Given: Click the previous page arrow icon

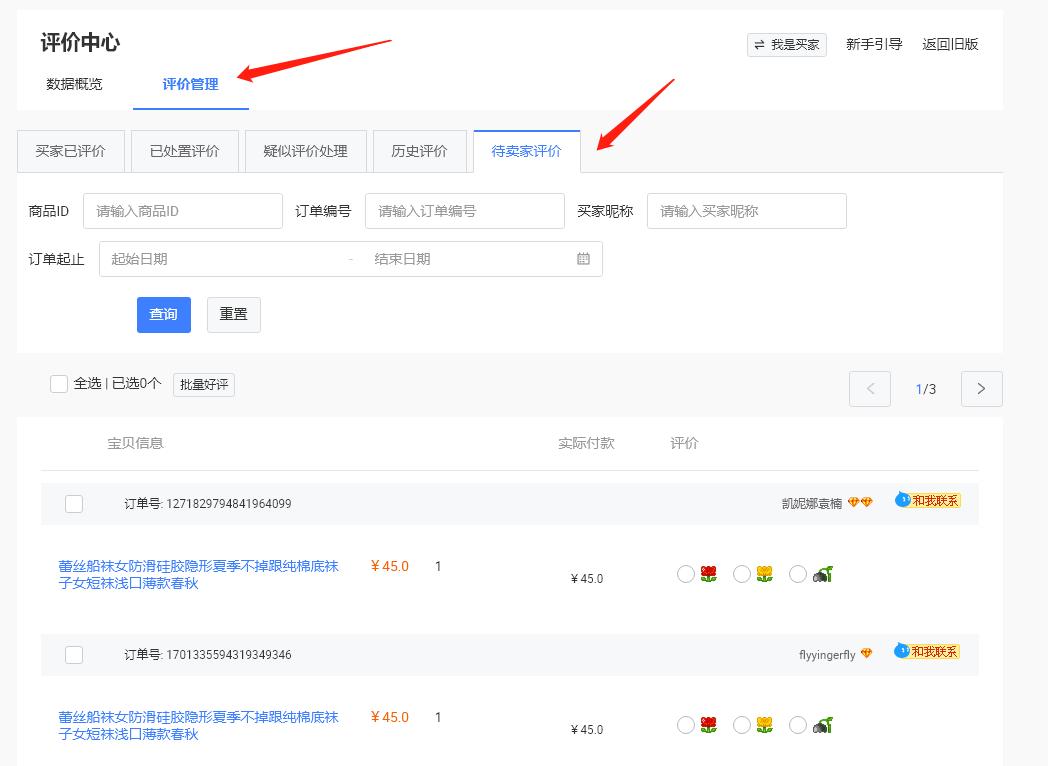Looking at the screenshot, I should pos(869,389).
